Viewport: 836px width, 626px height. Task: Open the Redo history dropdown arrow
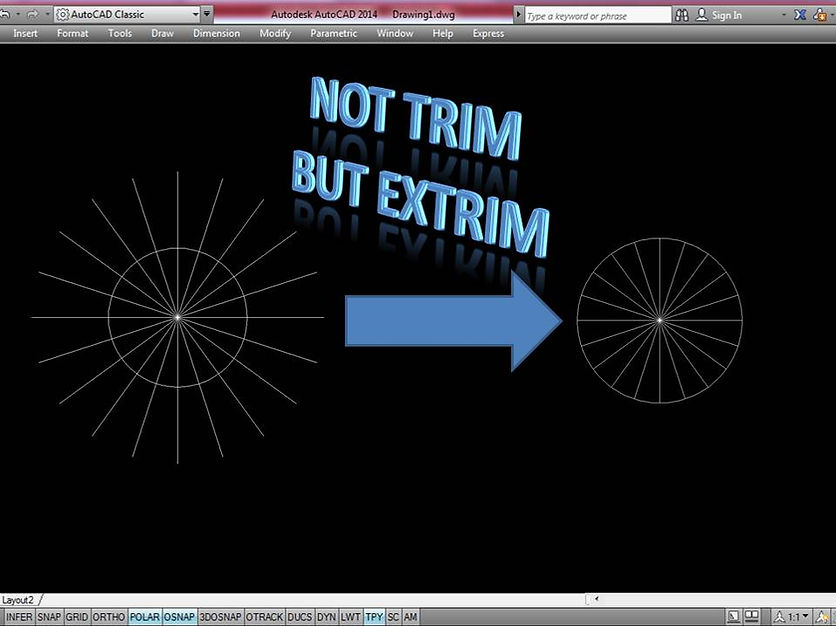[x=47, y=14]
